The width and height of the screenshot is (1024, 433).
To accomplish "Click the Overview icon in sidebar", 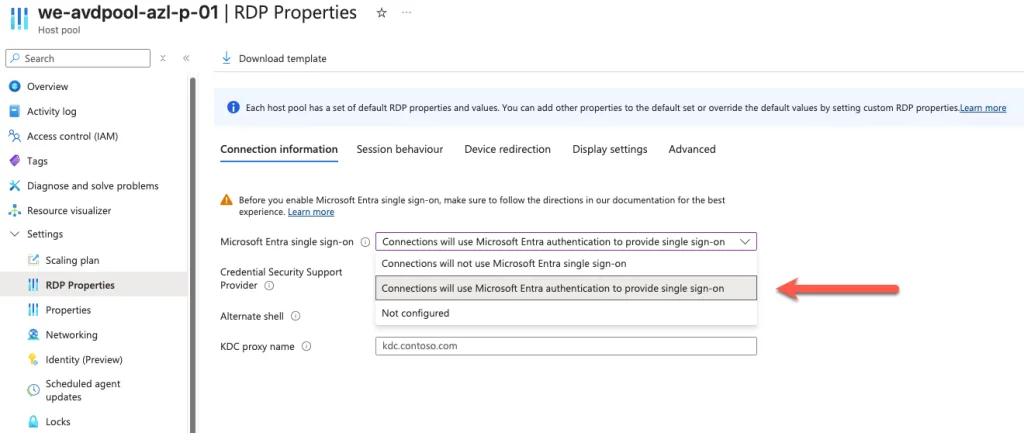I will [x=14, y=86].
